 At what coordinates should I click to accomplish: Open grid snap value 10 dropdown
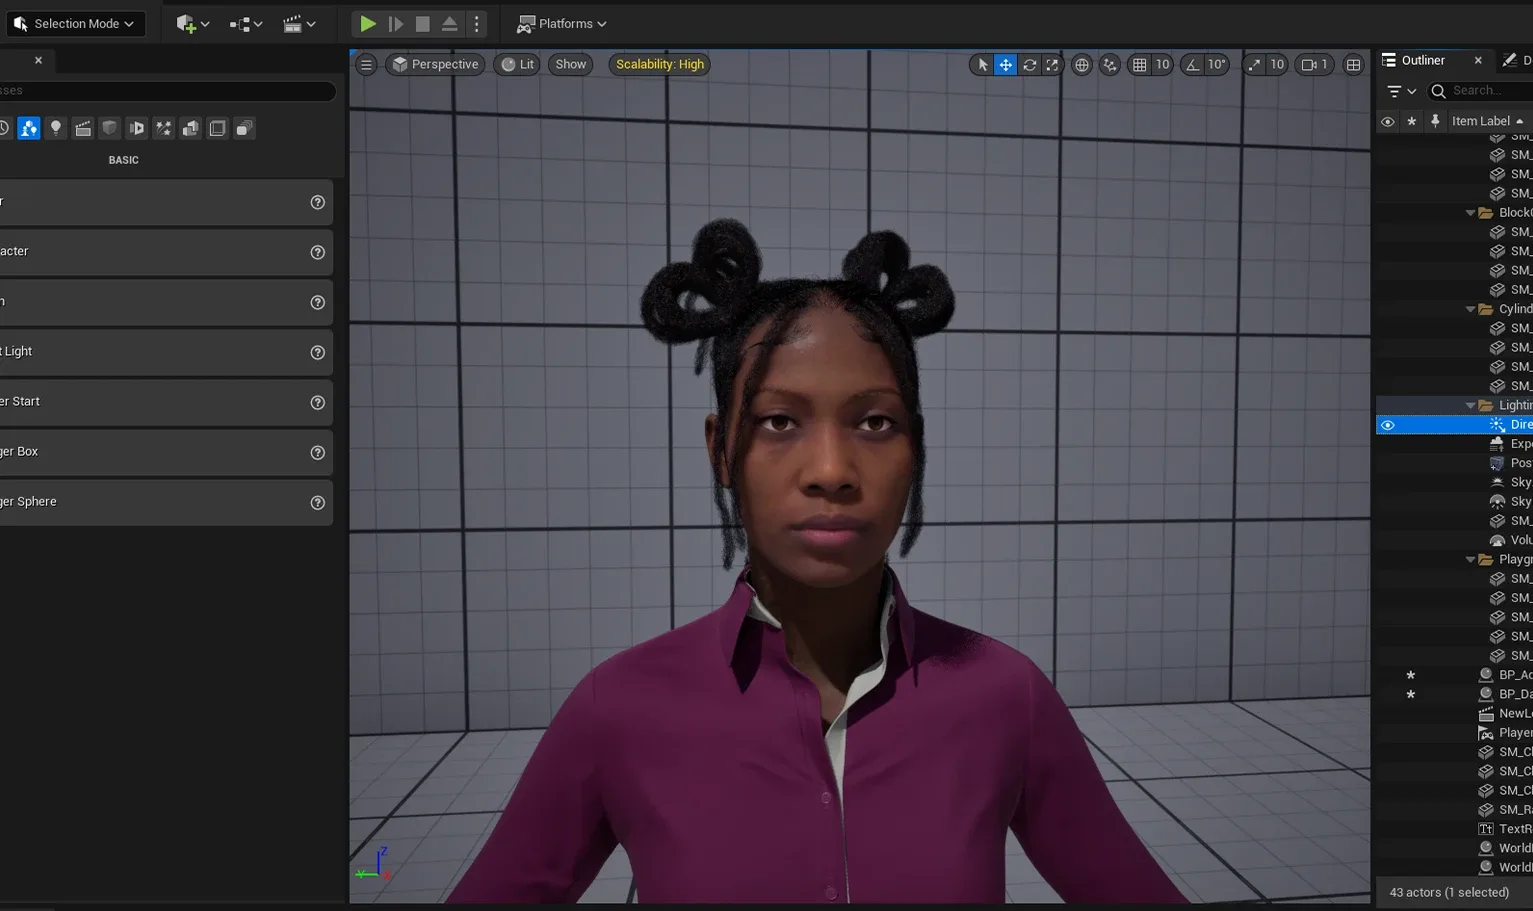[1162, 64]
